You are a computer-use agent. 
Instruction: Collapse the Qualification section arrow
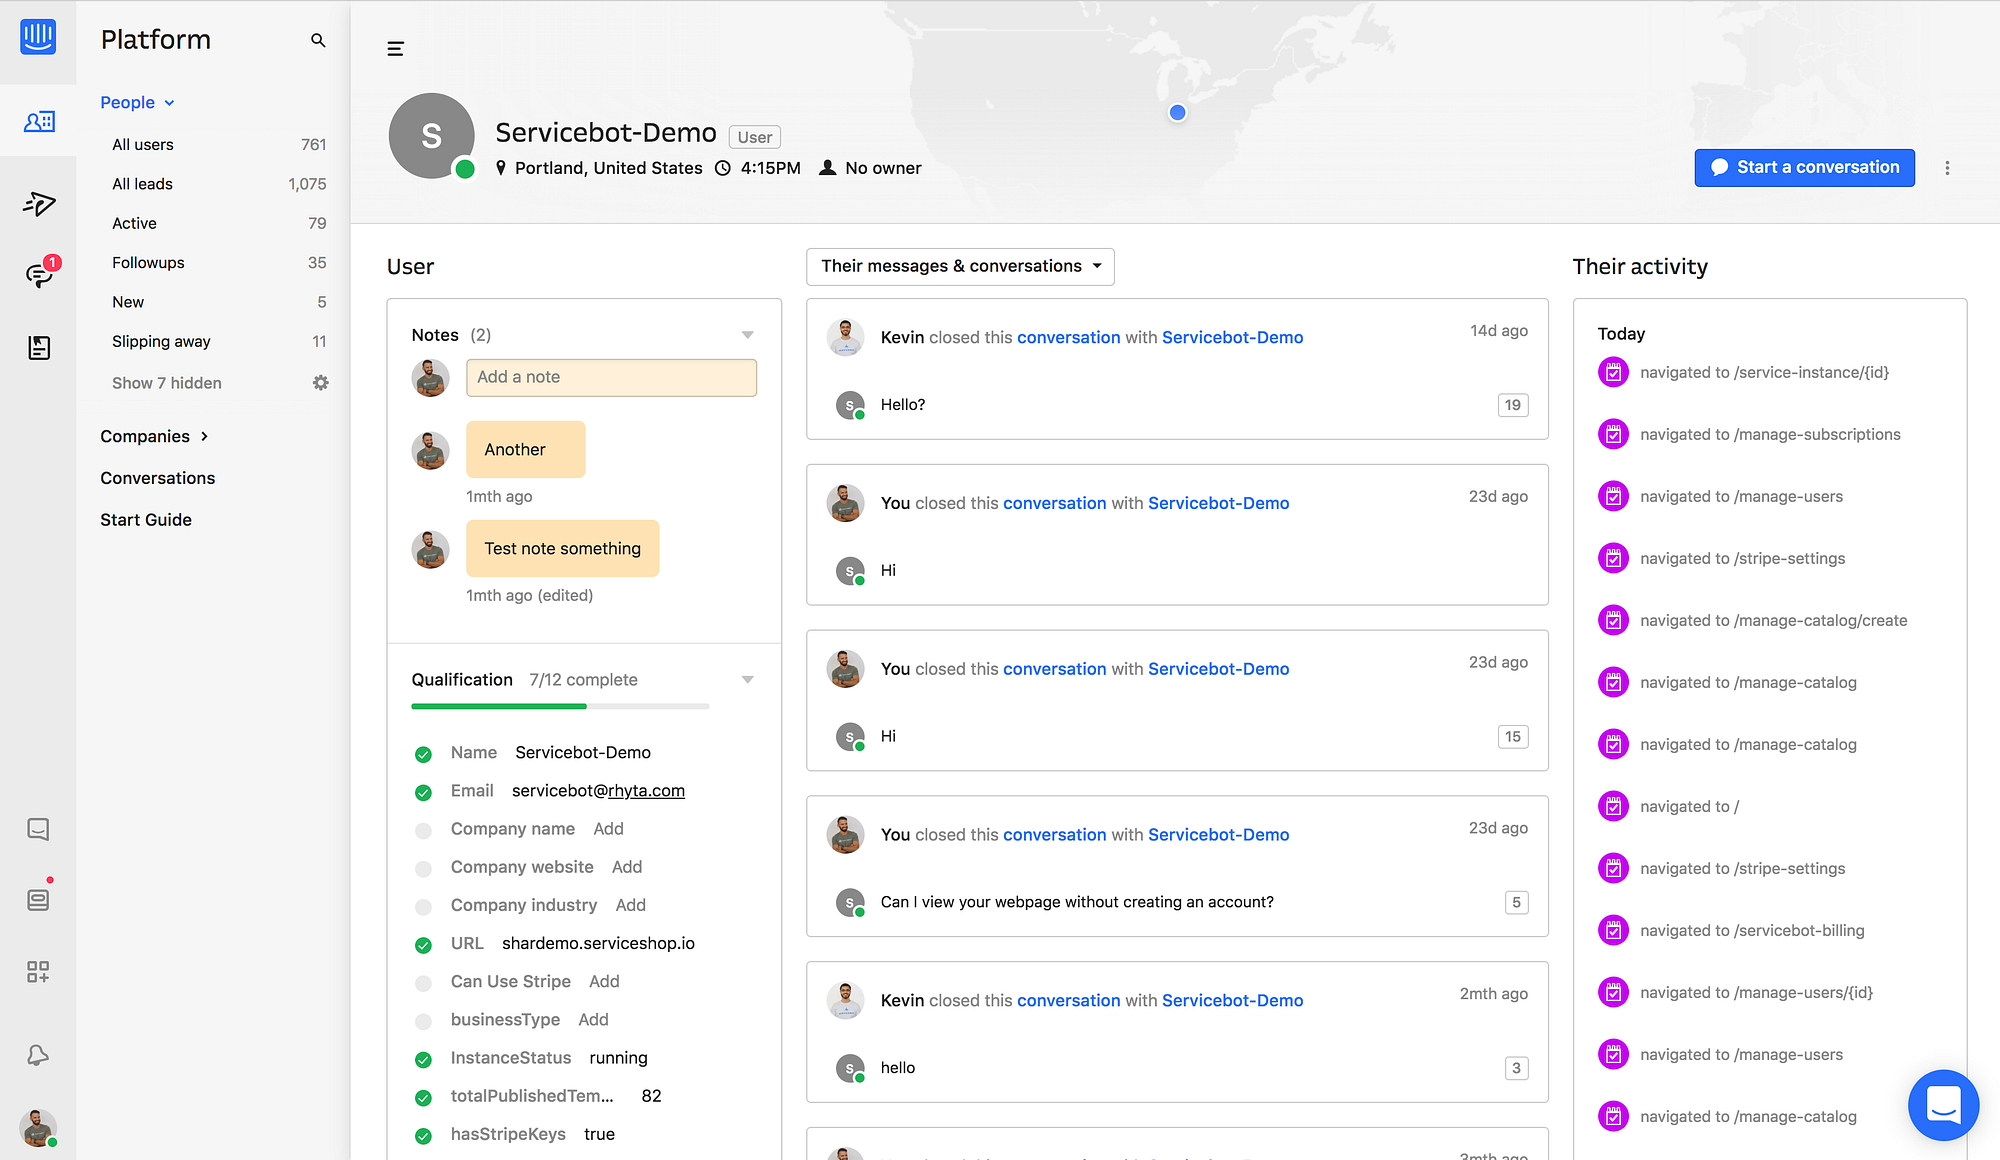tap(747, 680)
